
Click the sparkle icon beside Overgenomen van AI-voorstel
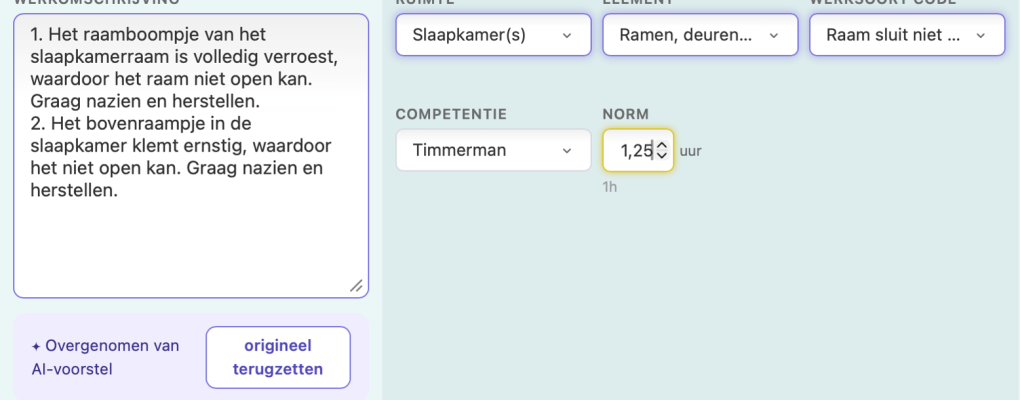(x=36, y=347)
